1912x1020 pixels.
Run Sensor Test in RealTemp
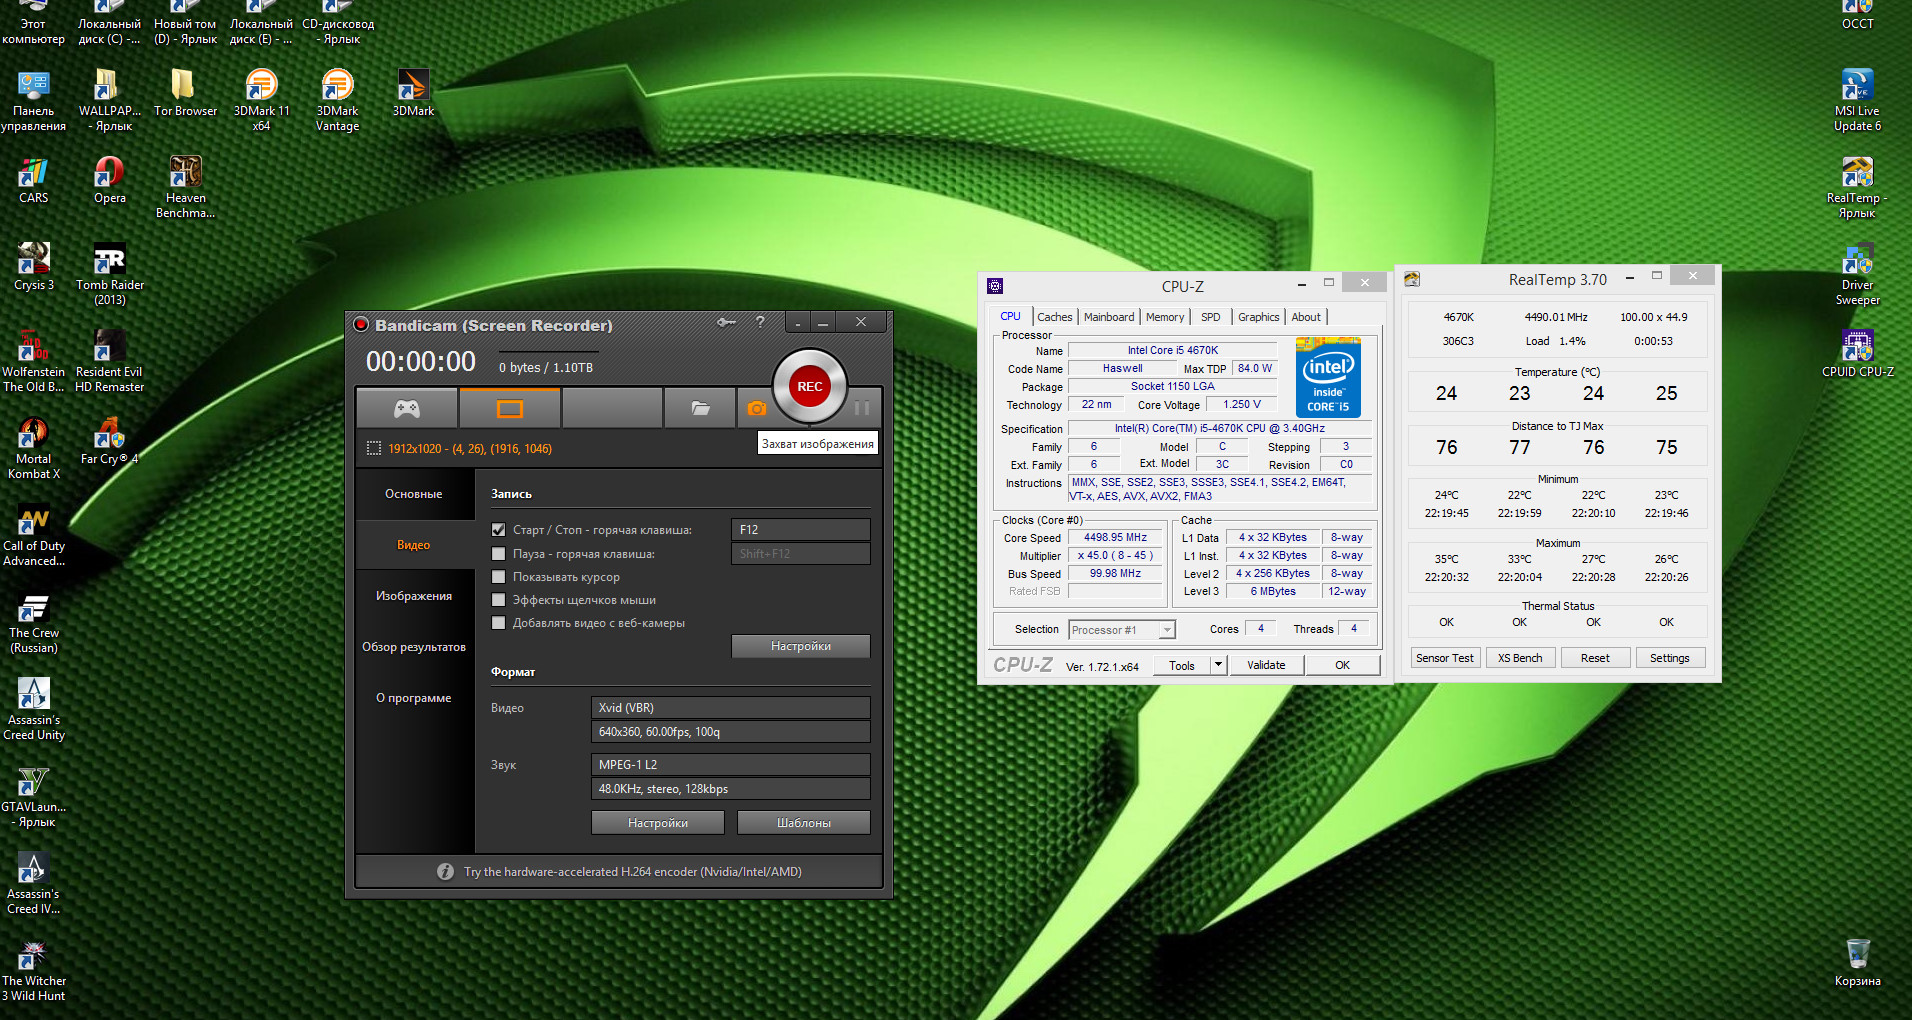click(x=1445, y=658)
